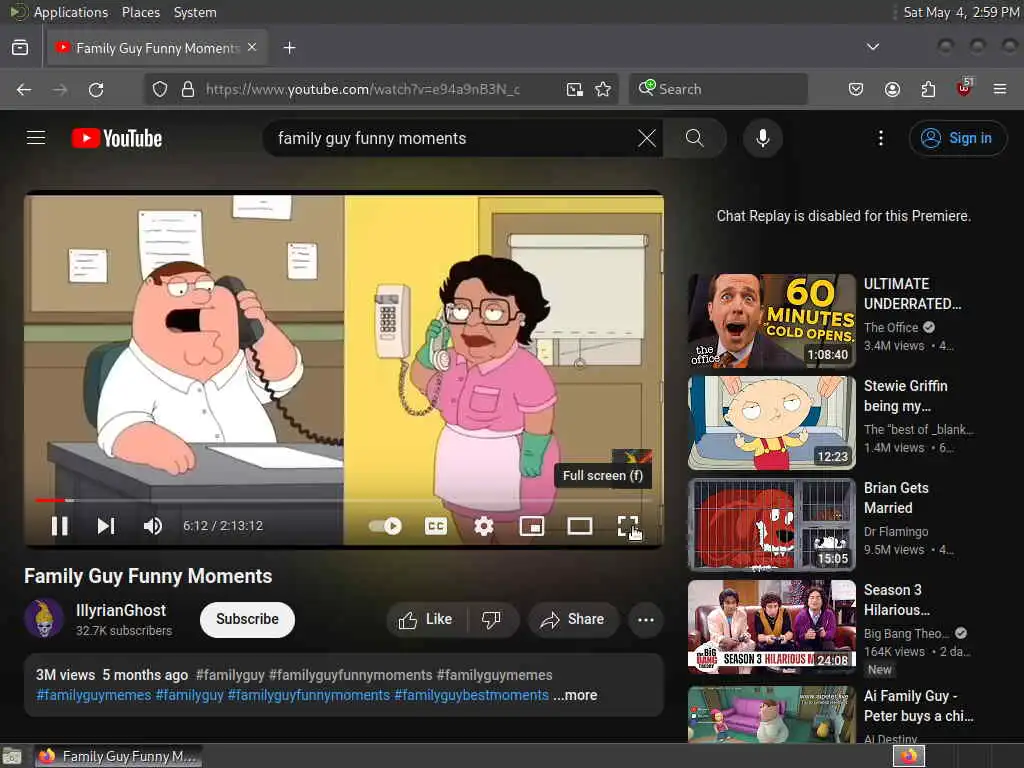Image resolution: width=1024 pixels, height=768 pixels.
Task: Skip to the next video
Action: tap(106, 526)
